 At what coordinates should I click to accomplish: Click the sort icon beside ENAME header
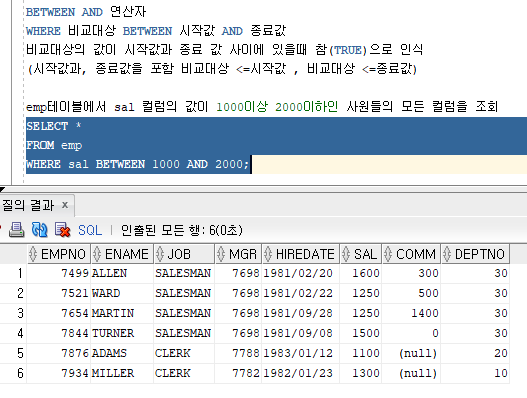[x=97, y=254]
